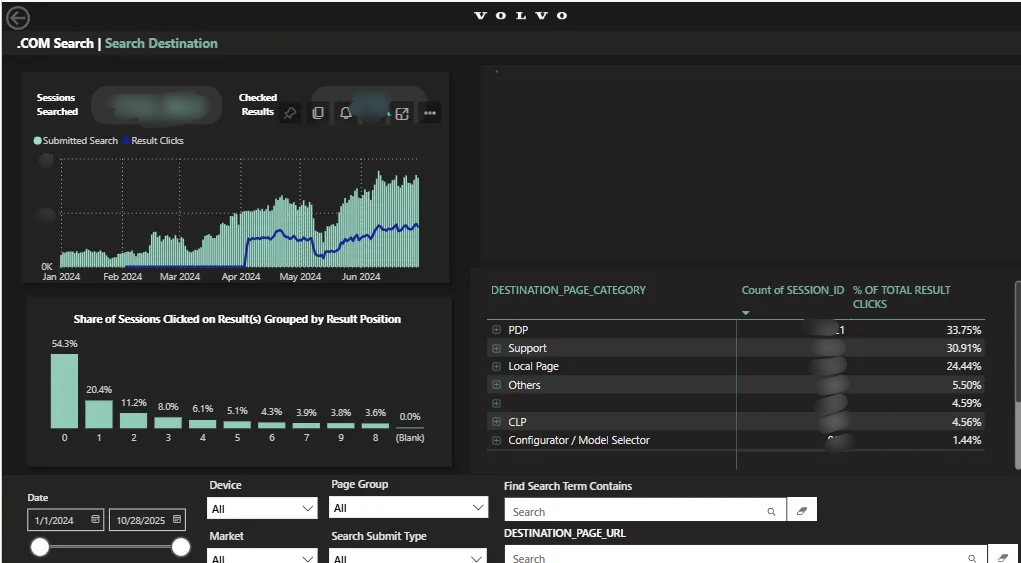
Task: Open the Page Group dropdown
Action: (408, 508)
